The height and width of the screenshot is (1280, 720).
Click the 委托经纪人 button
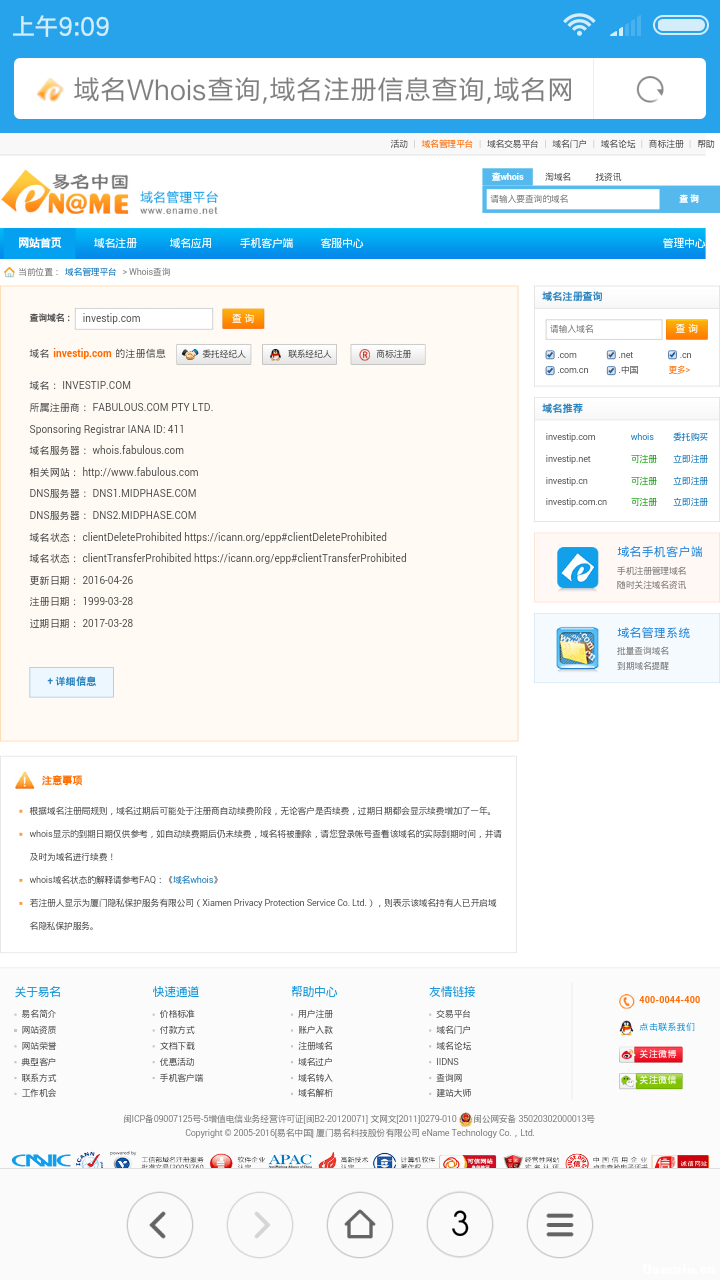coord(213,354)
